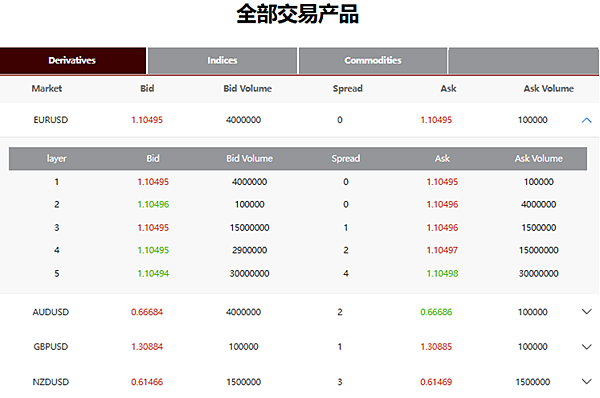
Task: Select the NZDUSD market name
Action: pyautogui.click(x=51, y=382)
